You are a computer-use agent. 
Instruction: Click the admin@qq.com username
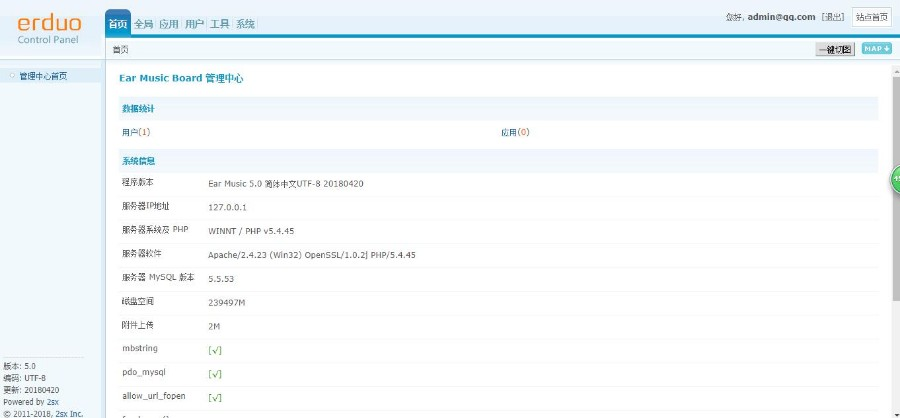pos(781,17)
